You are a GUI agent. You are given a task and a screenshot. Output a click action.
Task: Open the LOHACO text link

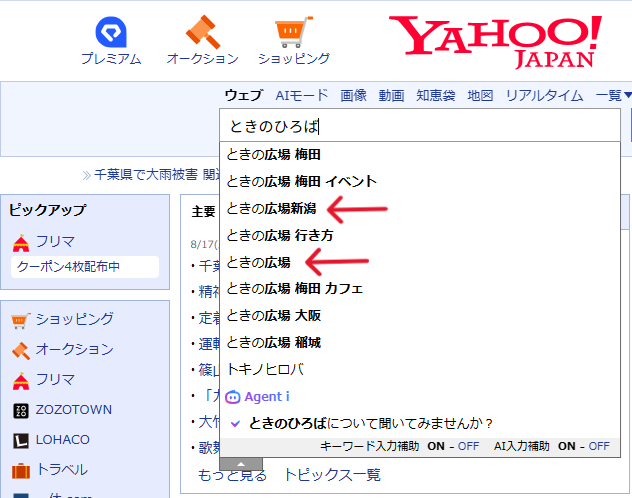(62, 440)
